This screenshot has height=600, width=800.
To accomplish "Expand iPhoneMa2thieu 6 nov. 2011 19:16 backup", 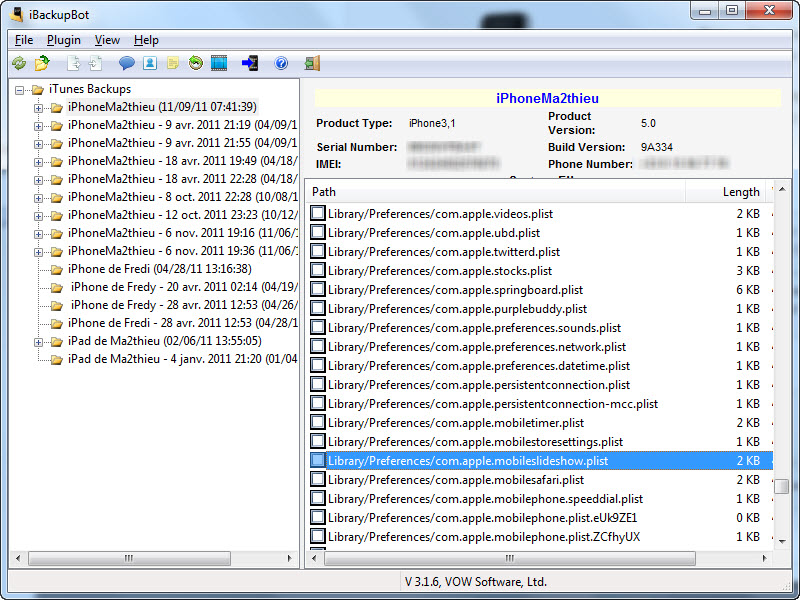I will (38, 234).
